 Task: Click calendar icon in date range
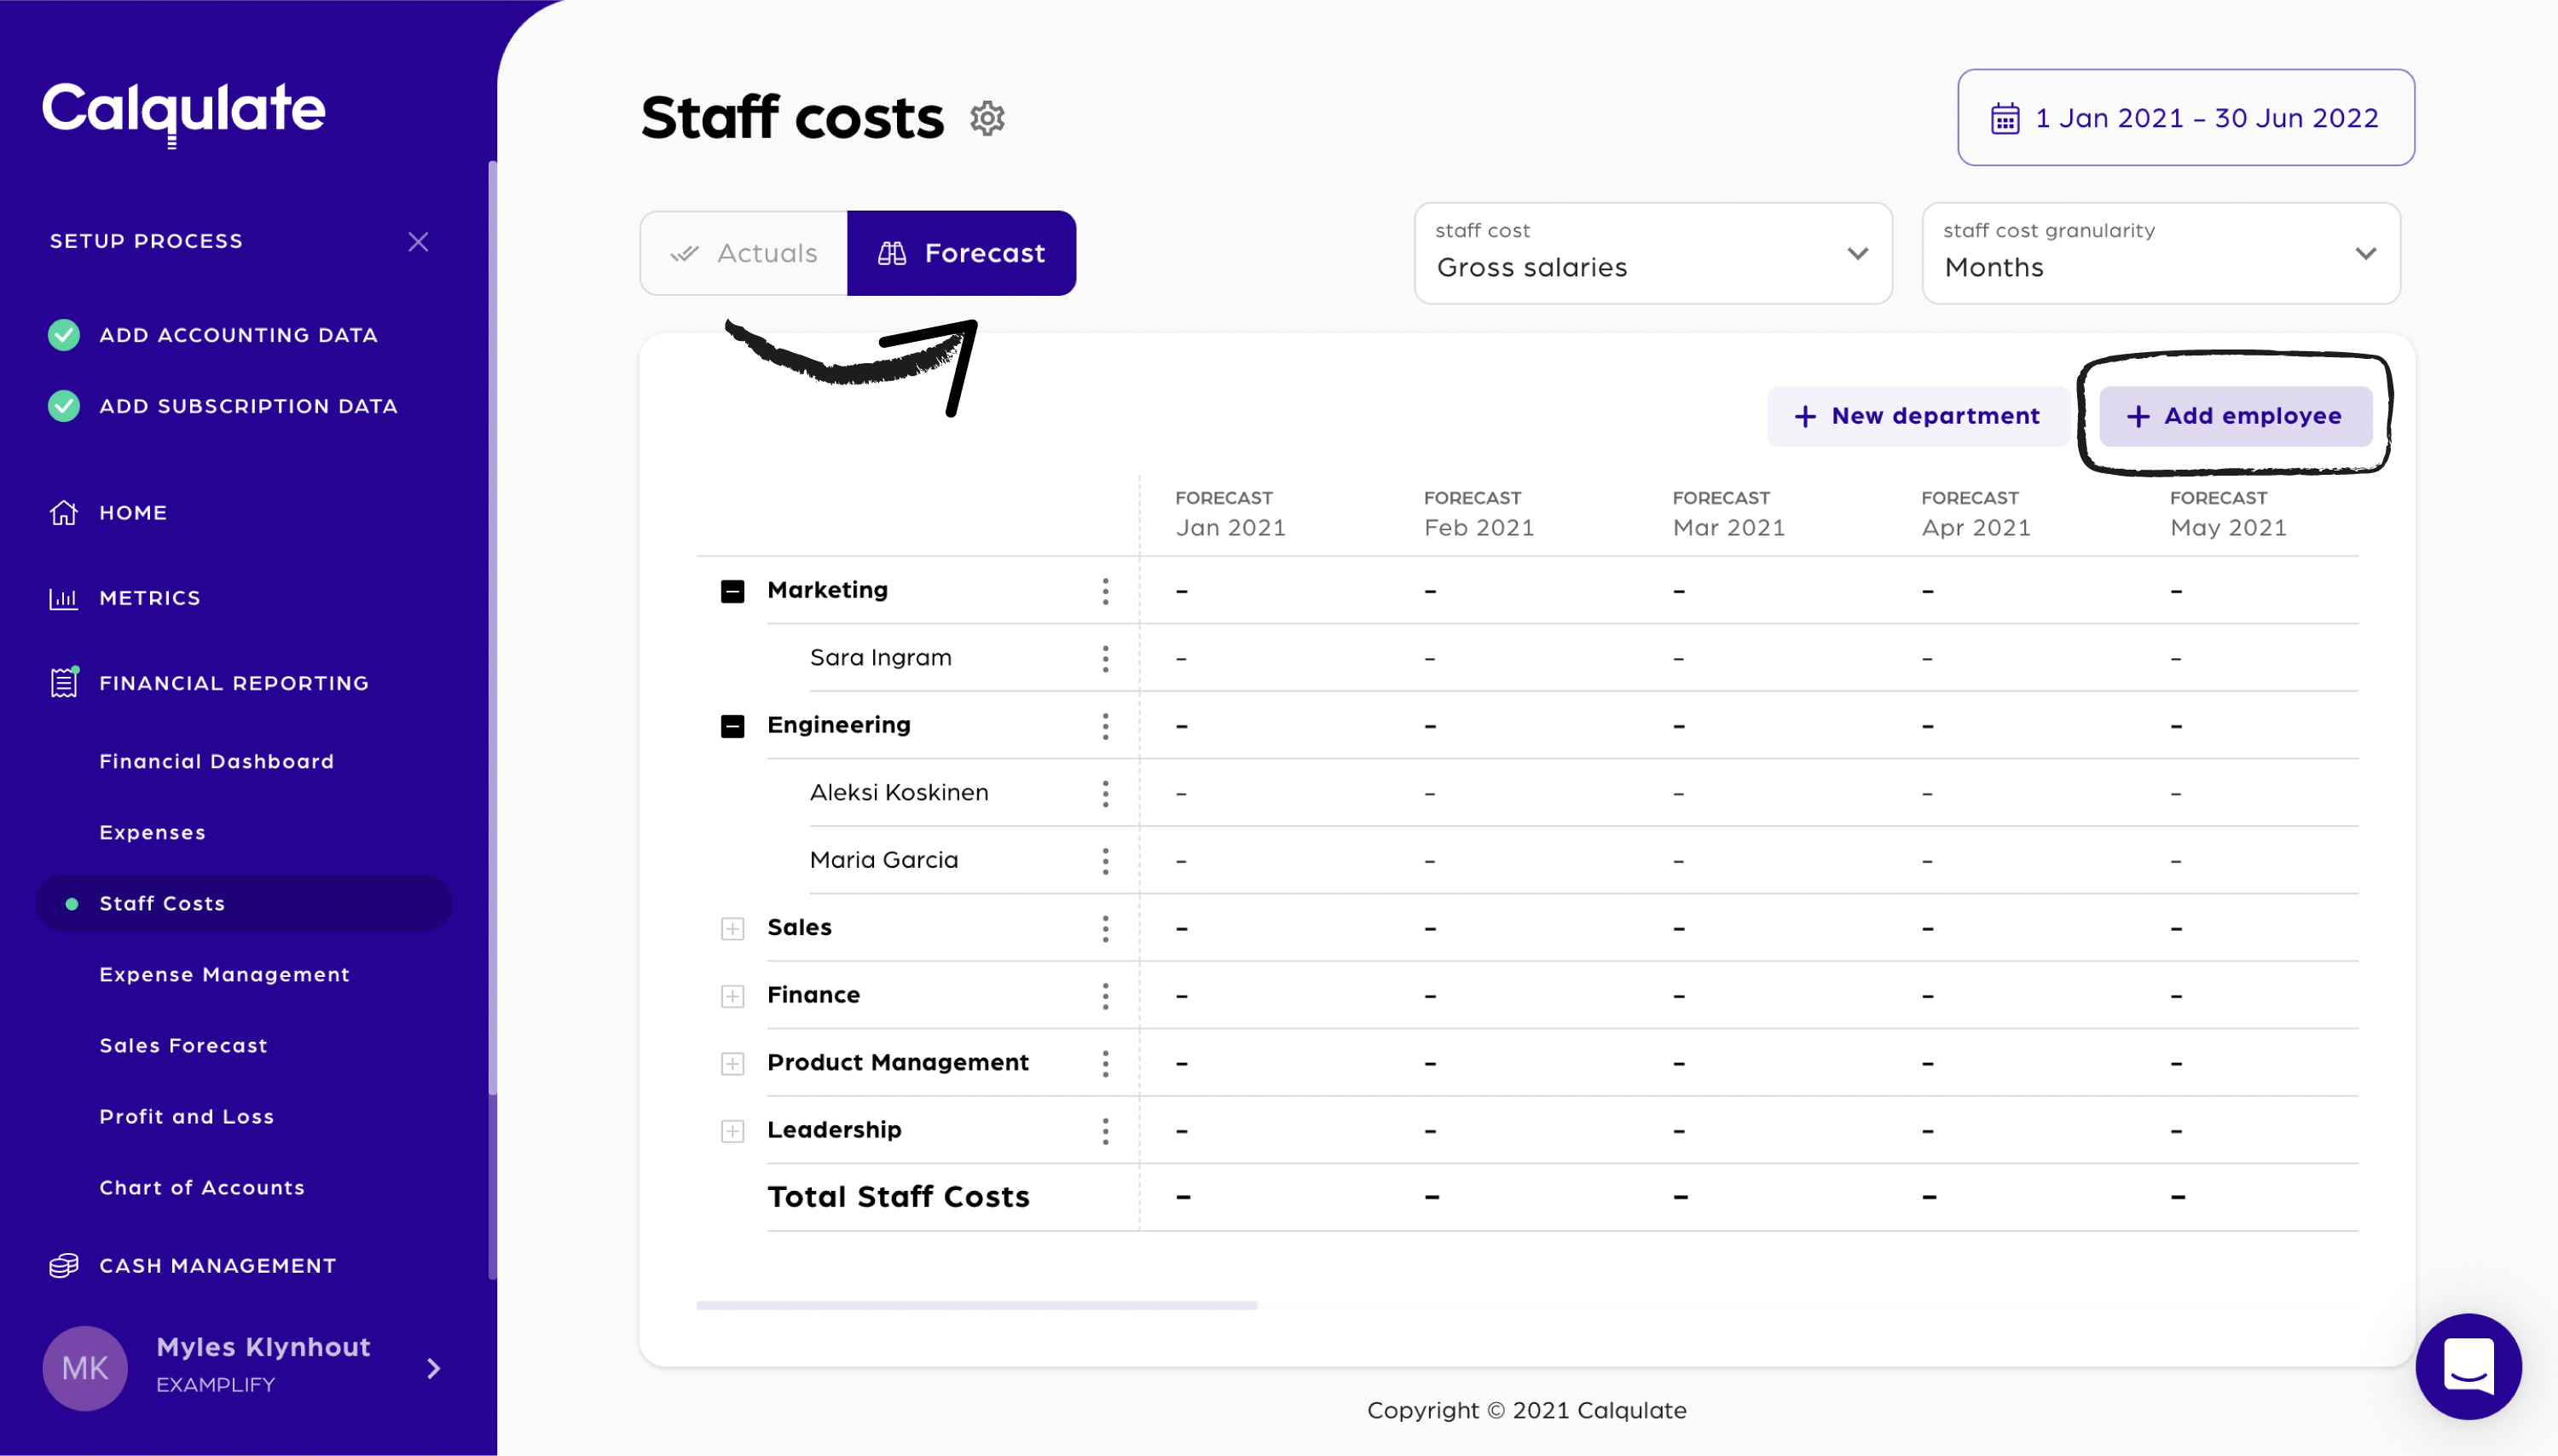point(2004,118)
